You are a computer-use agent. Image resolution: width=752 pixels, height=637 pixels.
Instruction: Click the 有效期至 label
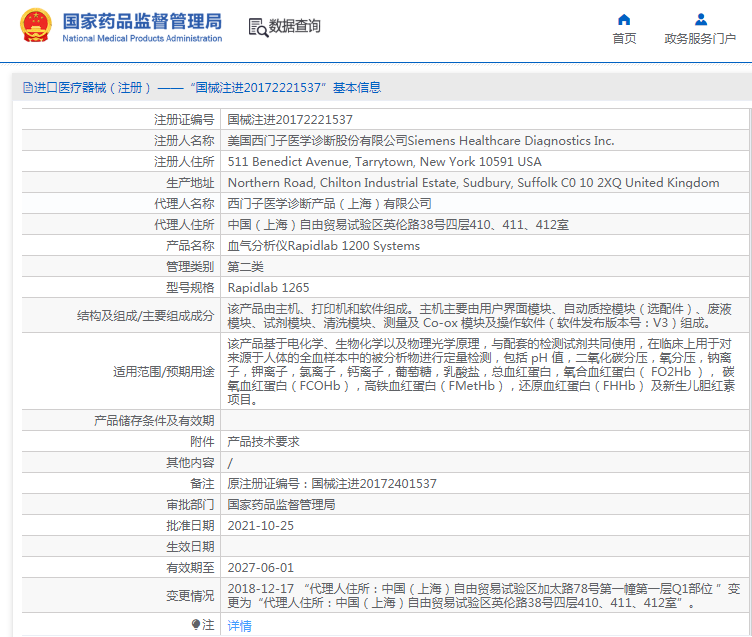coord(190,568)
